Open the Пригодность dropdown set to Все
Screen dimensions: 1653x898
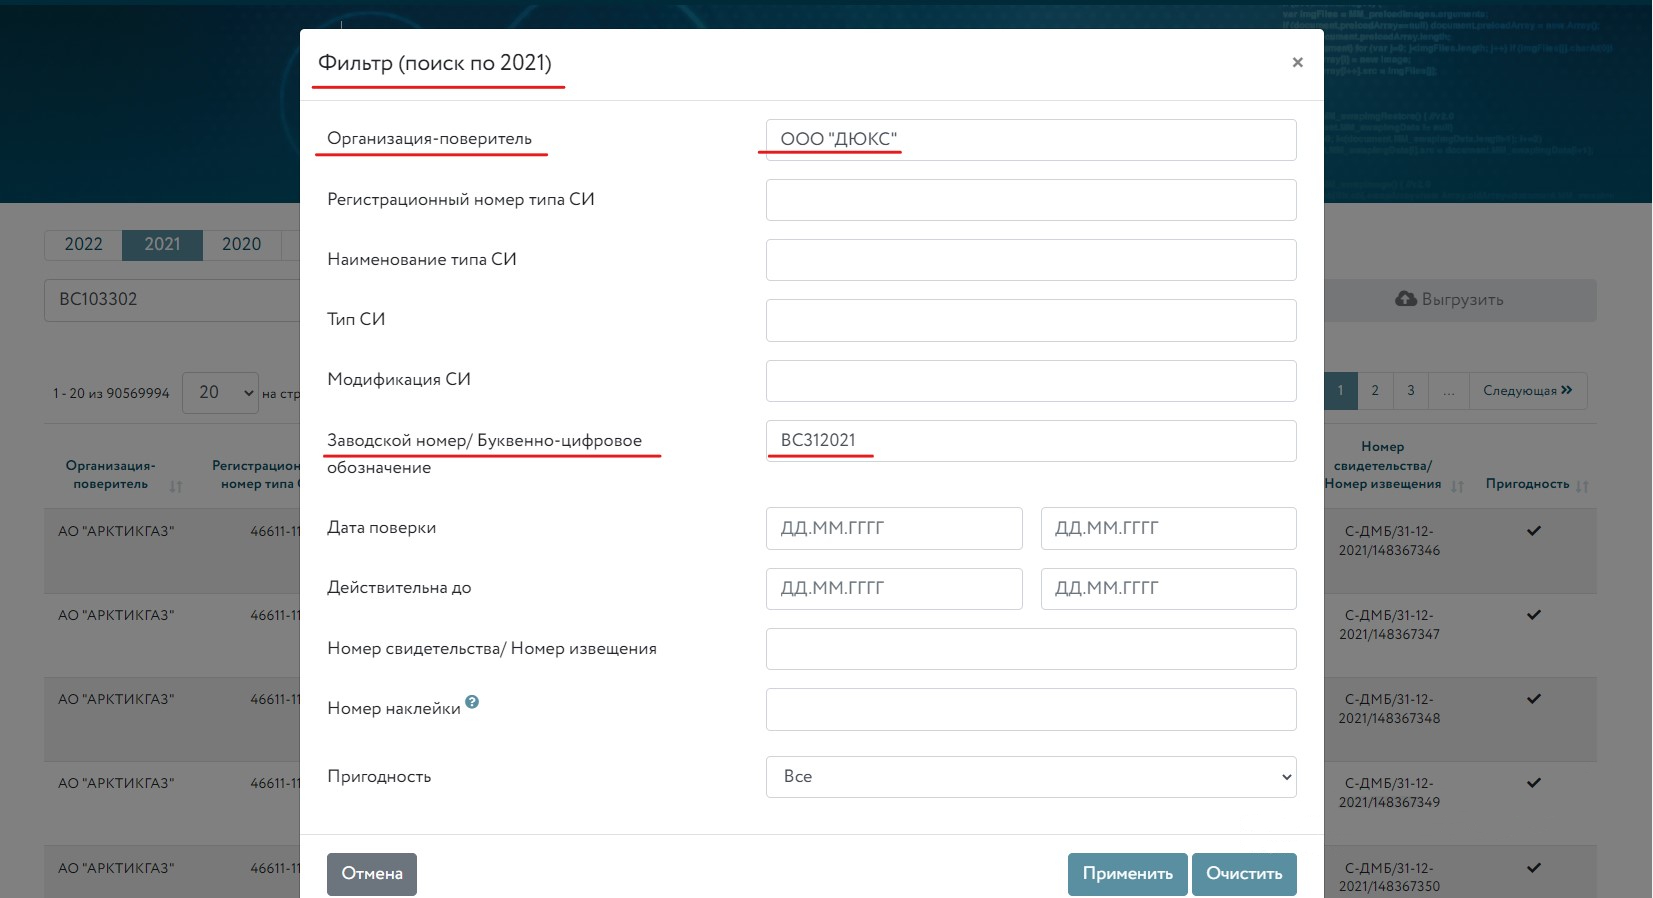1030,777
